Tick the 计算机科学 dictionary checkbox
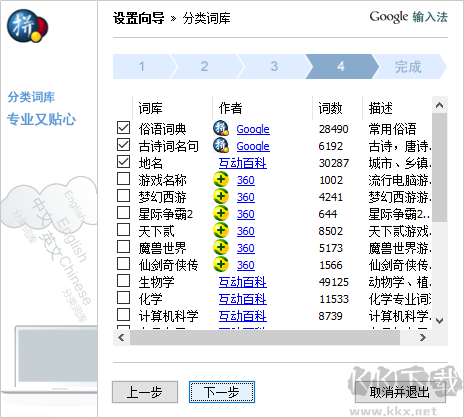The height and width of the screenshot is (418, 464). pyautogui.click(x=124, y=314)
